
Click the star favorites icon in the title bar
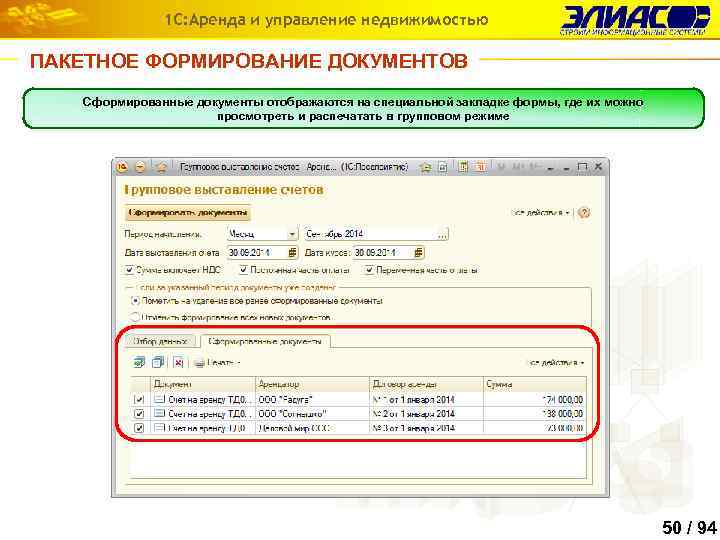click(x=161, y=167)
